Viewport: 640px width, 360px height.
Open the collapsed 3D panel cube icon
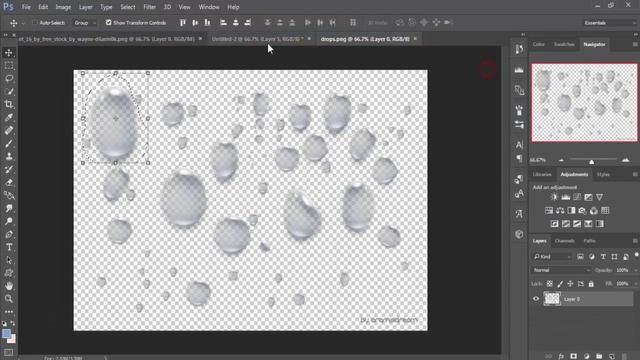point(519,234)
